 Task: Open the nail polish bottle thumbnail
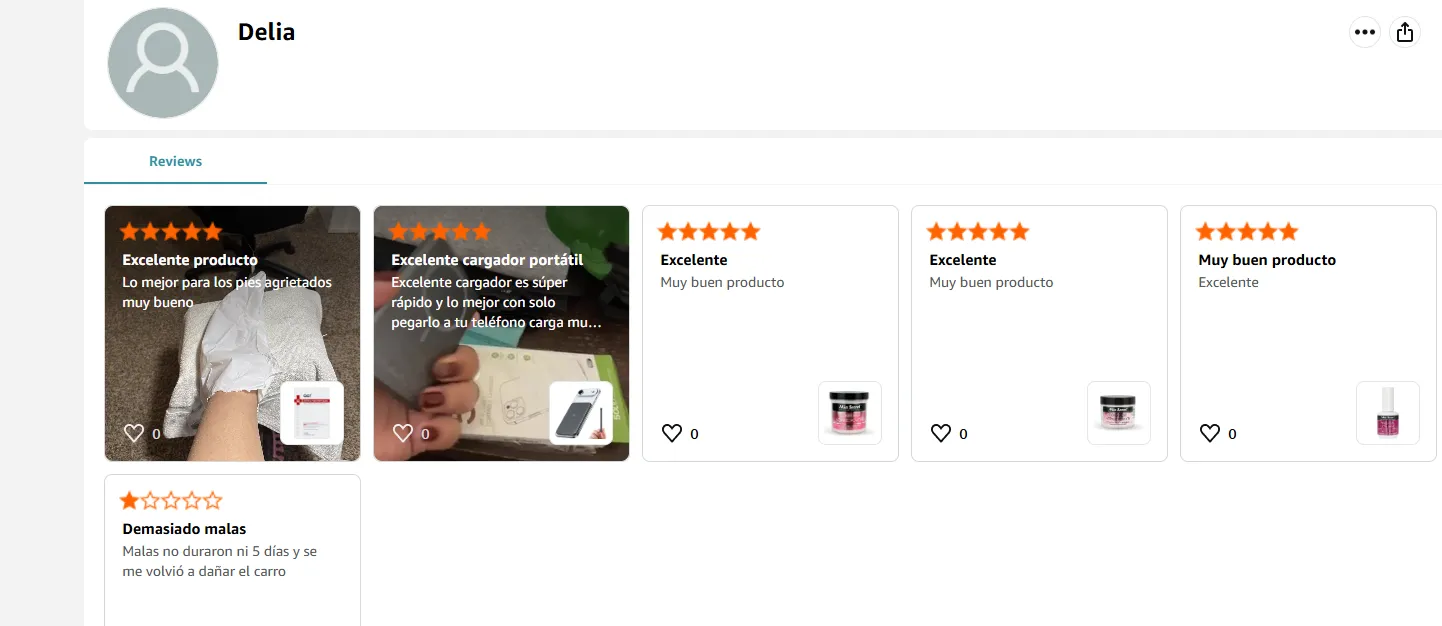(x=1388, y=413)
